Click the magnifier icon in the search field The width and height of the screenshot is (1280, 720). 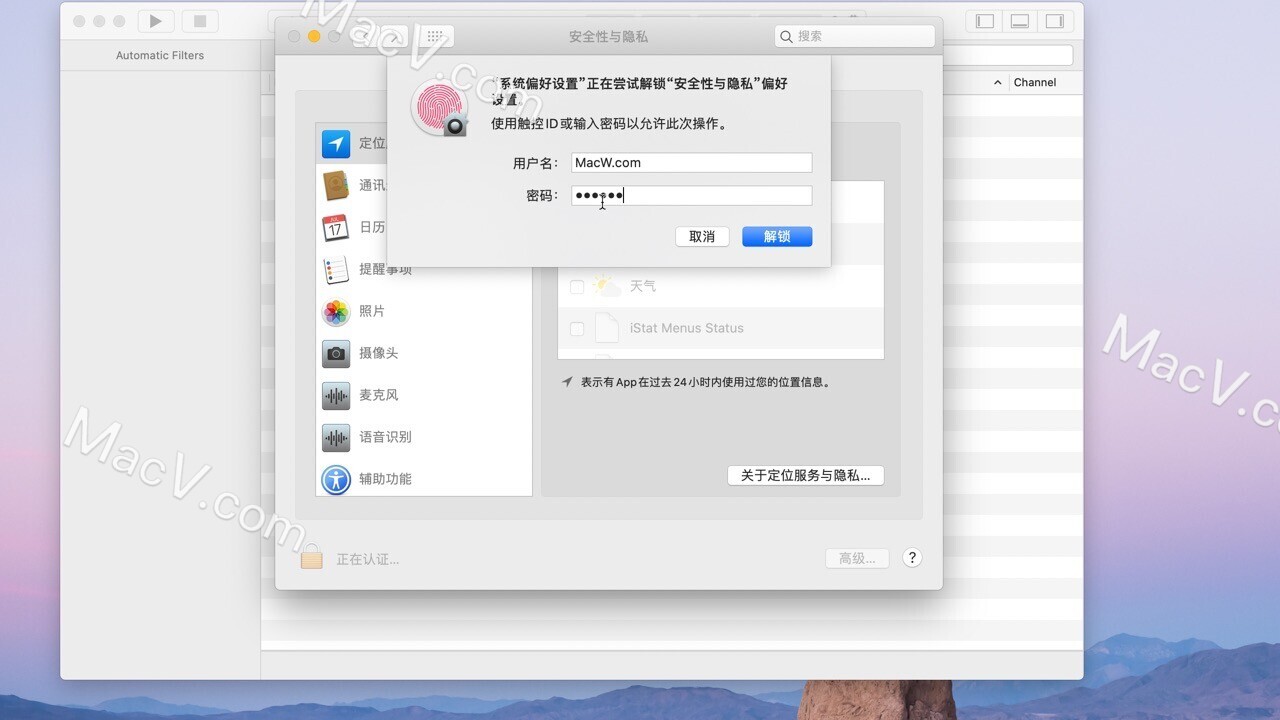pos(786,36)
